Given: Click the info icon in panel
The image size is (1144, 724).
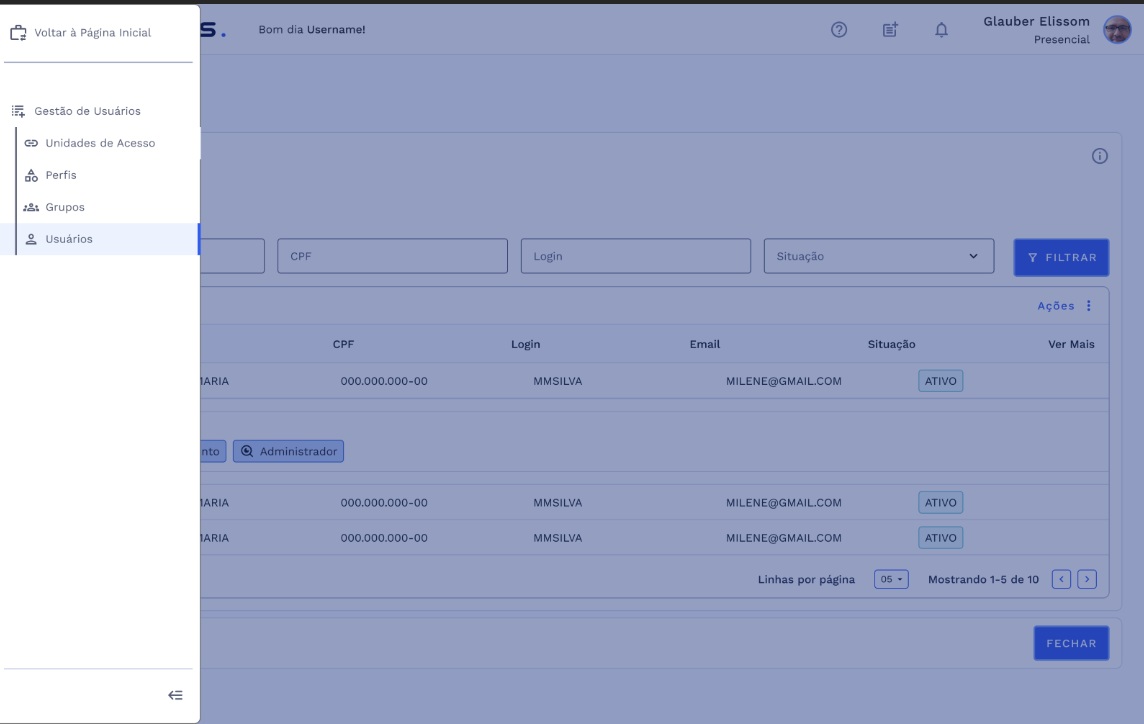Looking at the screenshot, I should tap(1099, 156).
